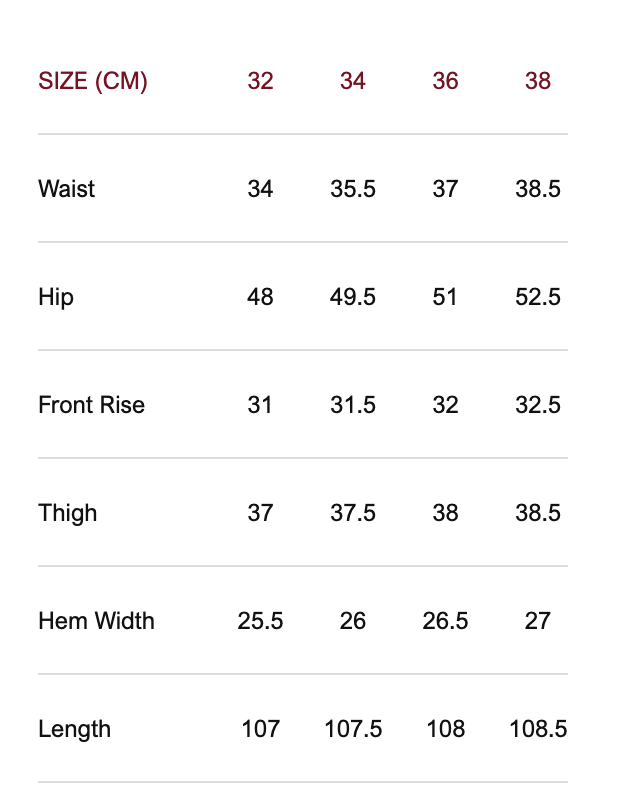Select Length value 107 for size 32
The image size is (620, 810).
tap(260, 729)
